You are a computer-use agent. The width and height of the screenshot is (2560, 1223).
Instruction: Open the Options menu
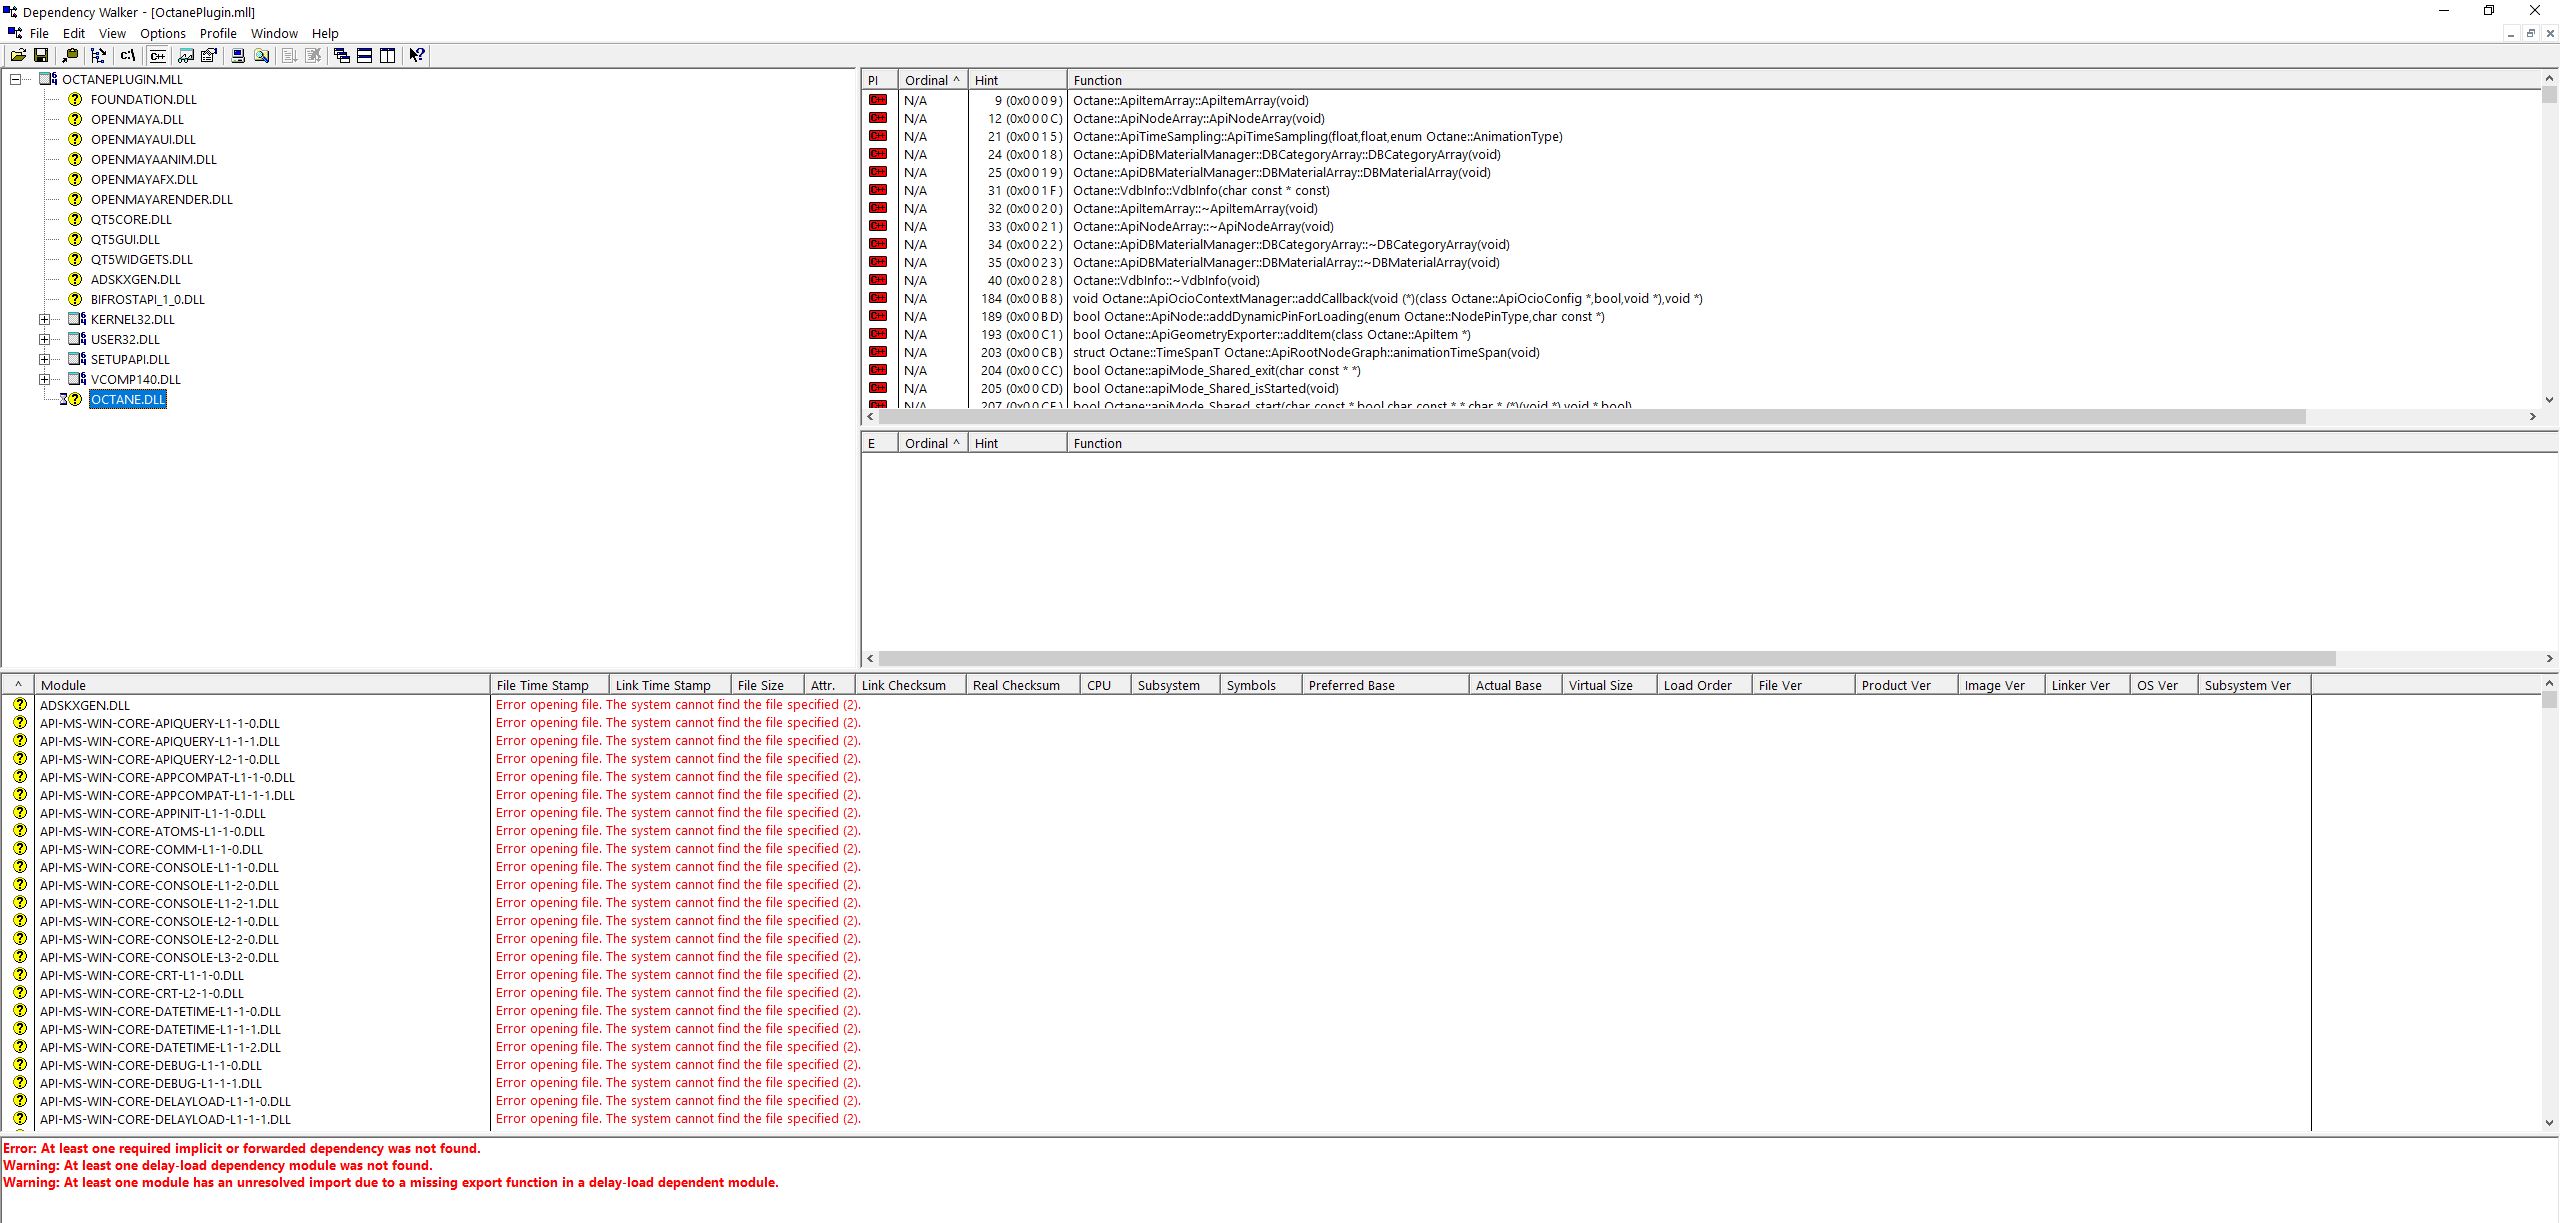162,33
